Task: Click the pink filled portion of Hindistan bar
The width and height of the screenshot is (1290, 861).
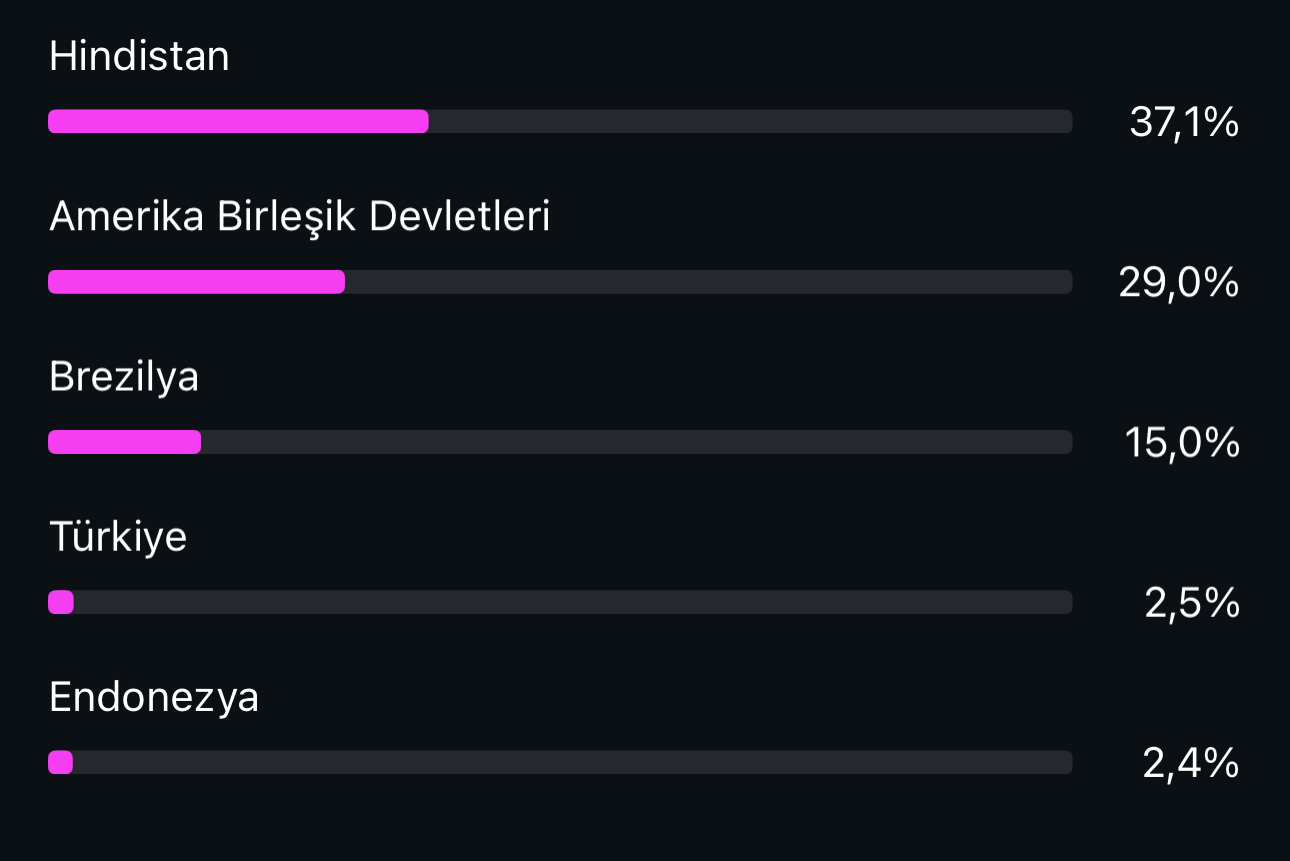Action: tap(238, 122)
